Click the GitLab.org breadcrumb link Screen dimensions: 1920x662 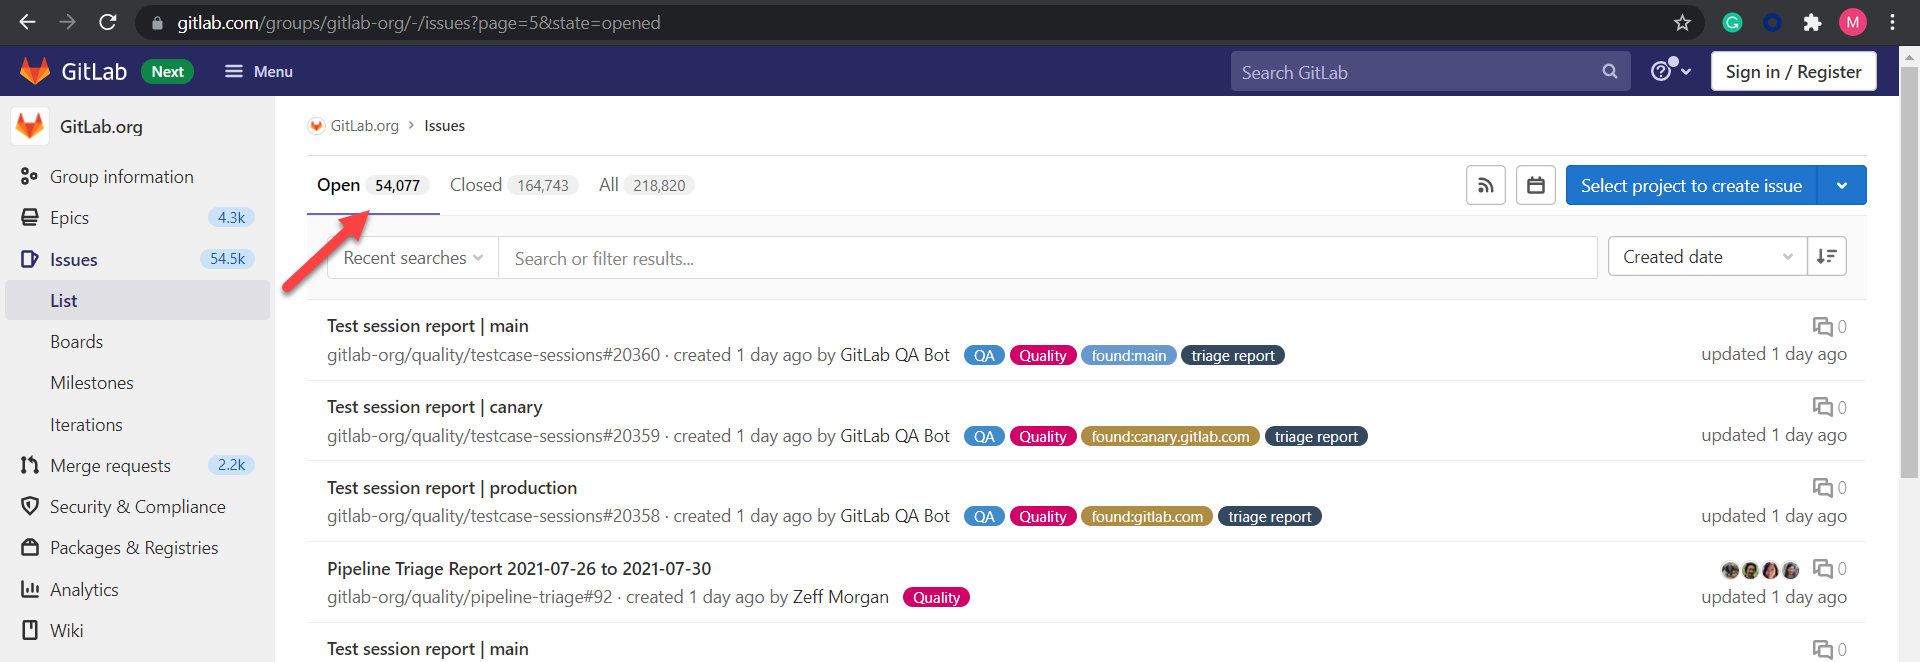coord(364,125)
